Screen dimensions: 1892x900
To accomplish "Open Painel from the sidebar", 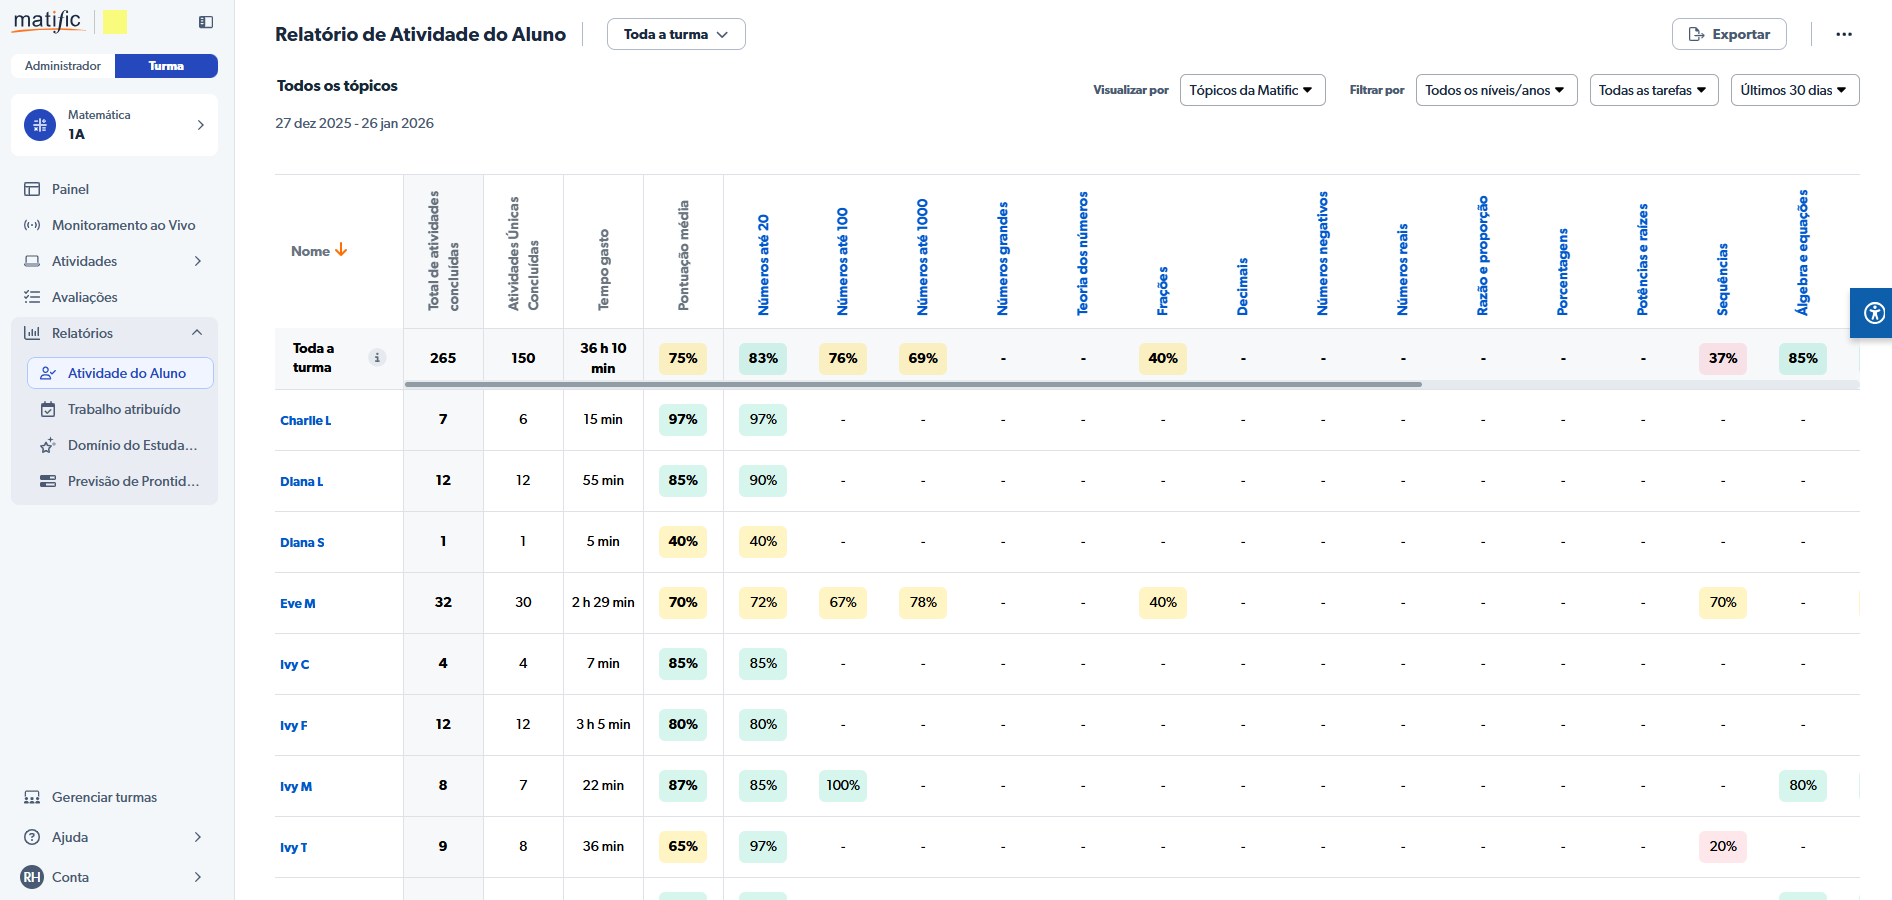I will (70, 189).
